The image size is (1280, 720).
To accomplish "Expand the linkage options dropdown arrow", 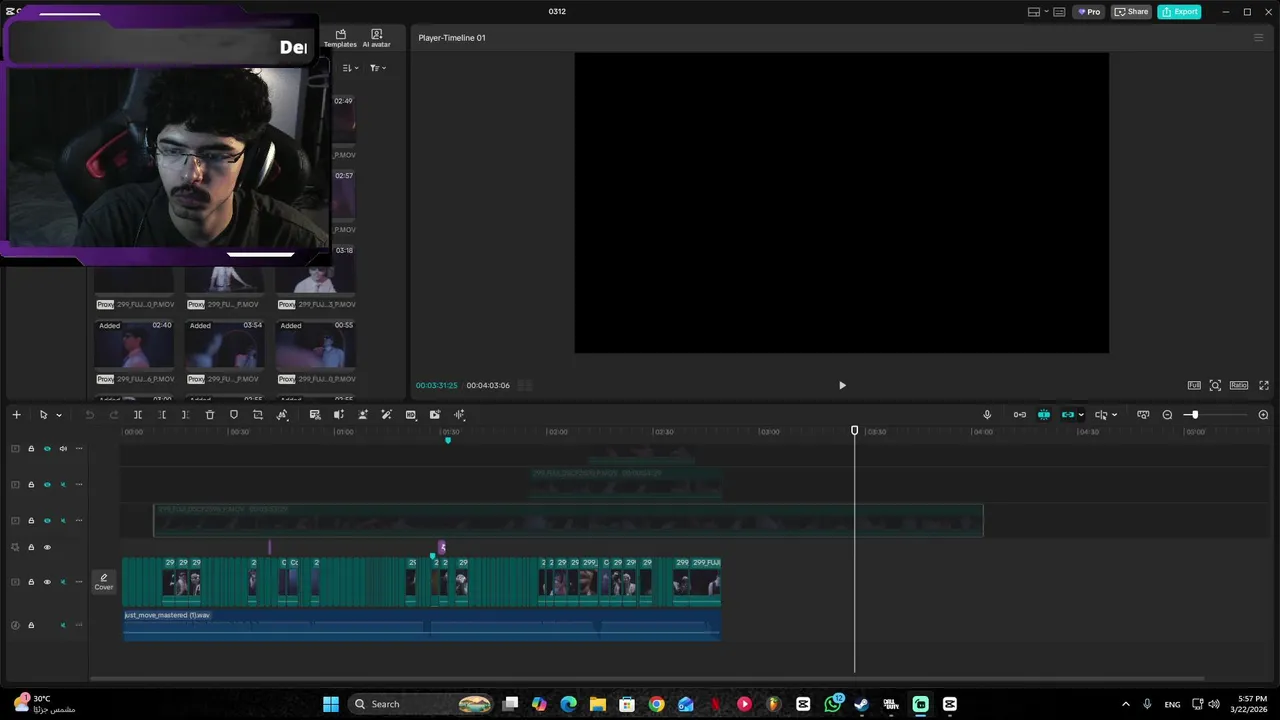I will point(1081,415).
